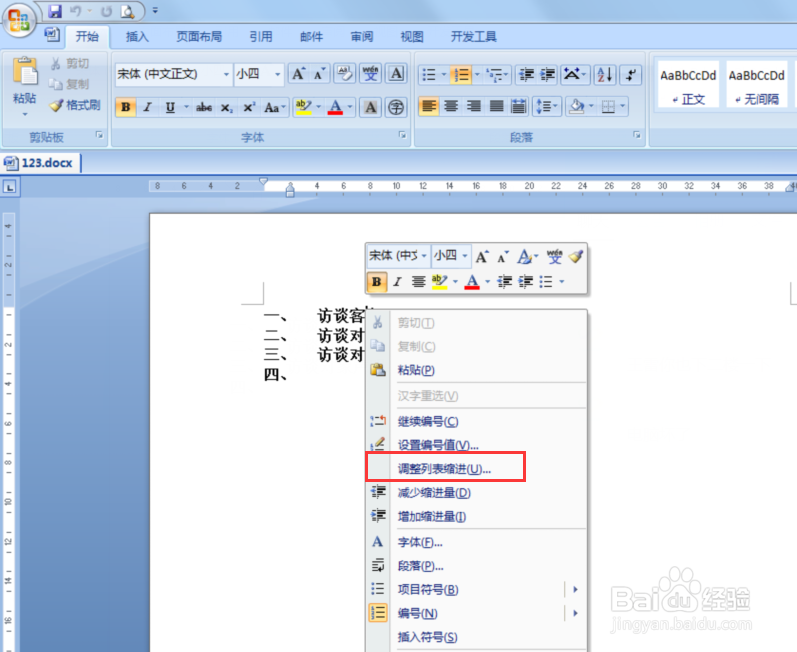797x652 pixels.
Task: Switch to the 插入 tab
Action: (137, 37)
